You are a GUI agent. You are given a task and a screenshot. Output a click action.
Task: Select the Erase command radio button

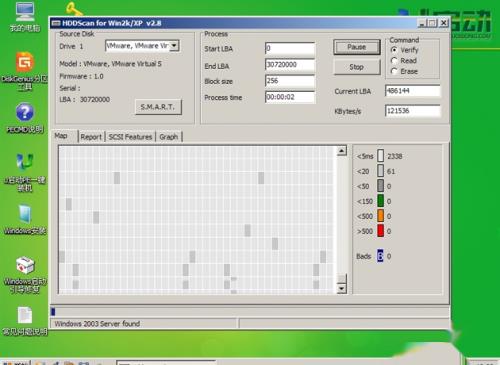pyautogui.click(x=394, y=71)
